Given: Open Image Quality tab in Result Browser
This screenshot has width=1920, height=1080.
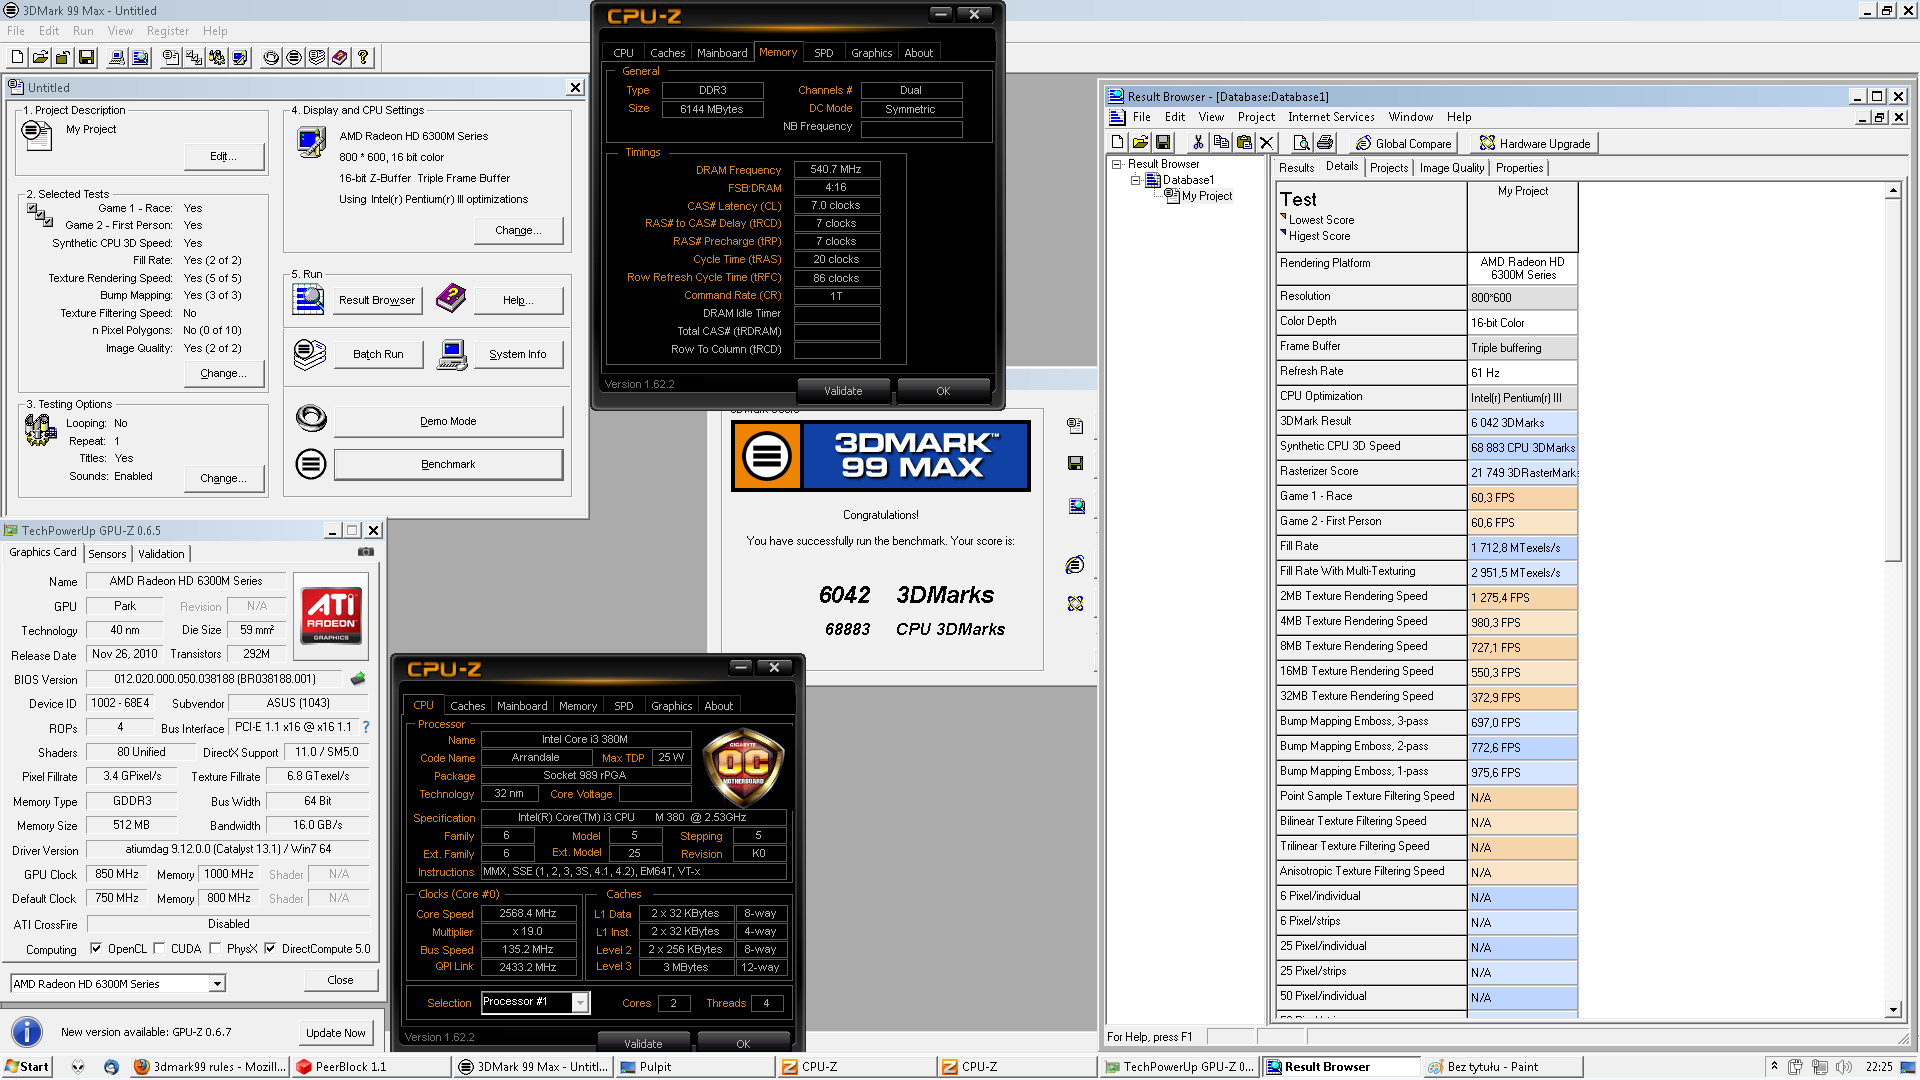Looking at the screenshot, I should [x=1452, y=168].
